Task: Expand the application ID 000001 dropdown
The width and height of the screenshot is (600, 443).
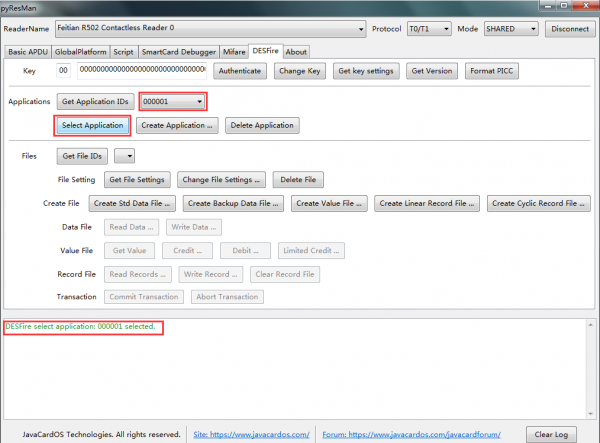Action: pos(173,101)
